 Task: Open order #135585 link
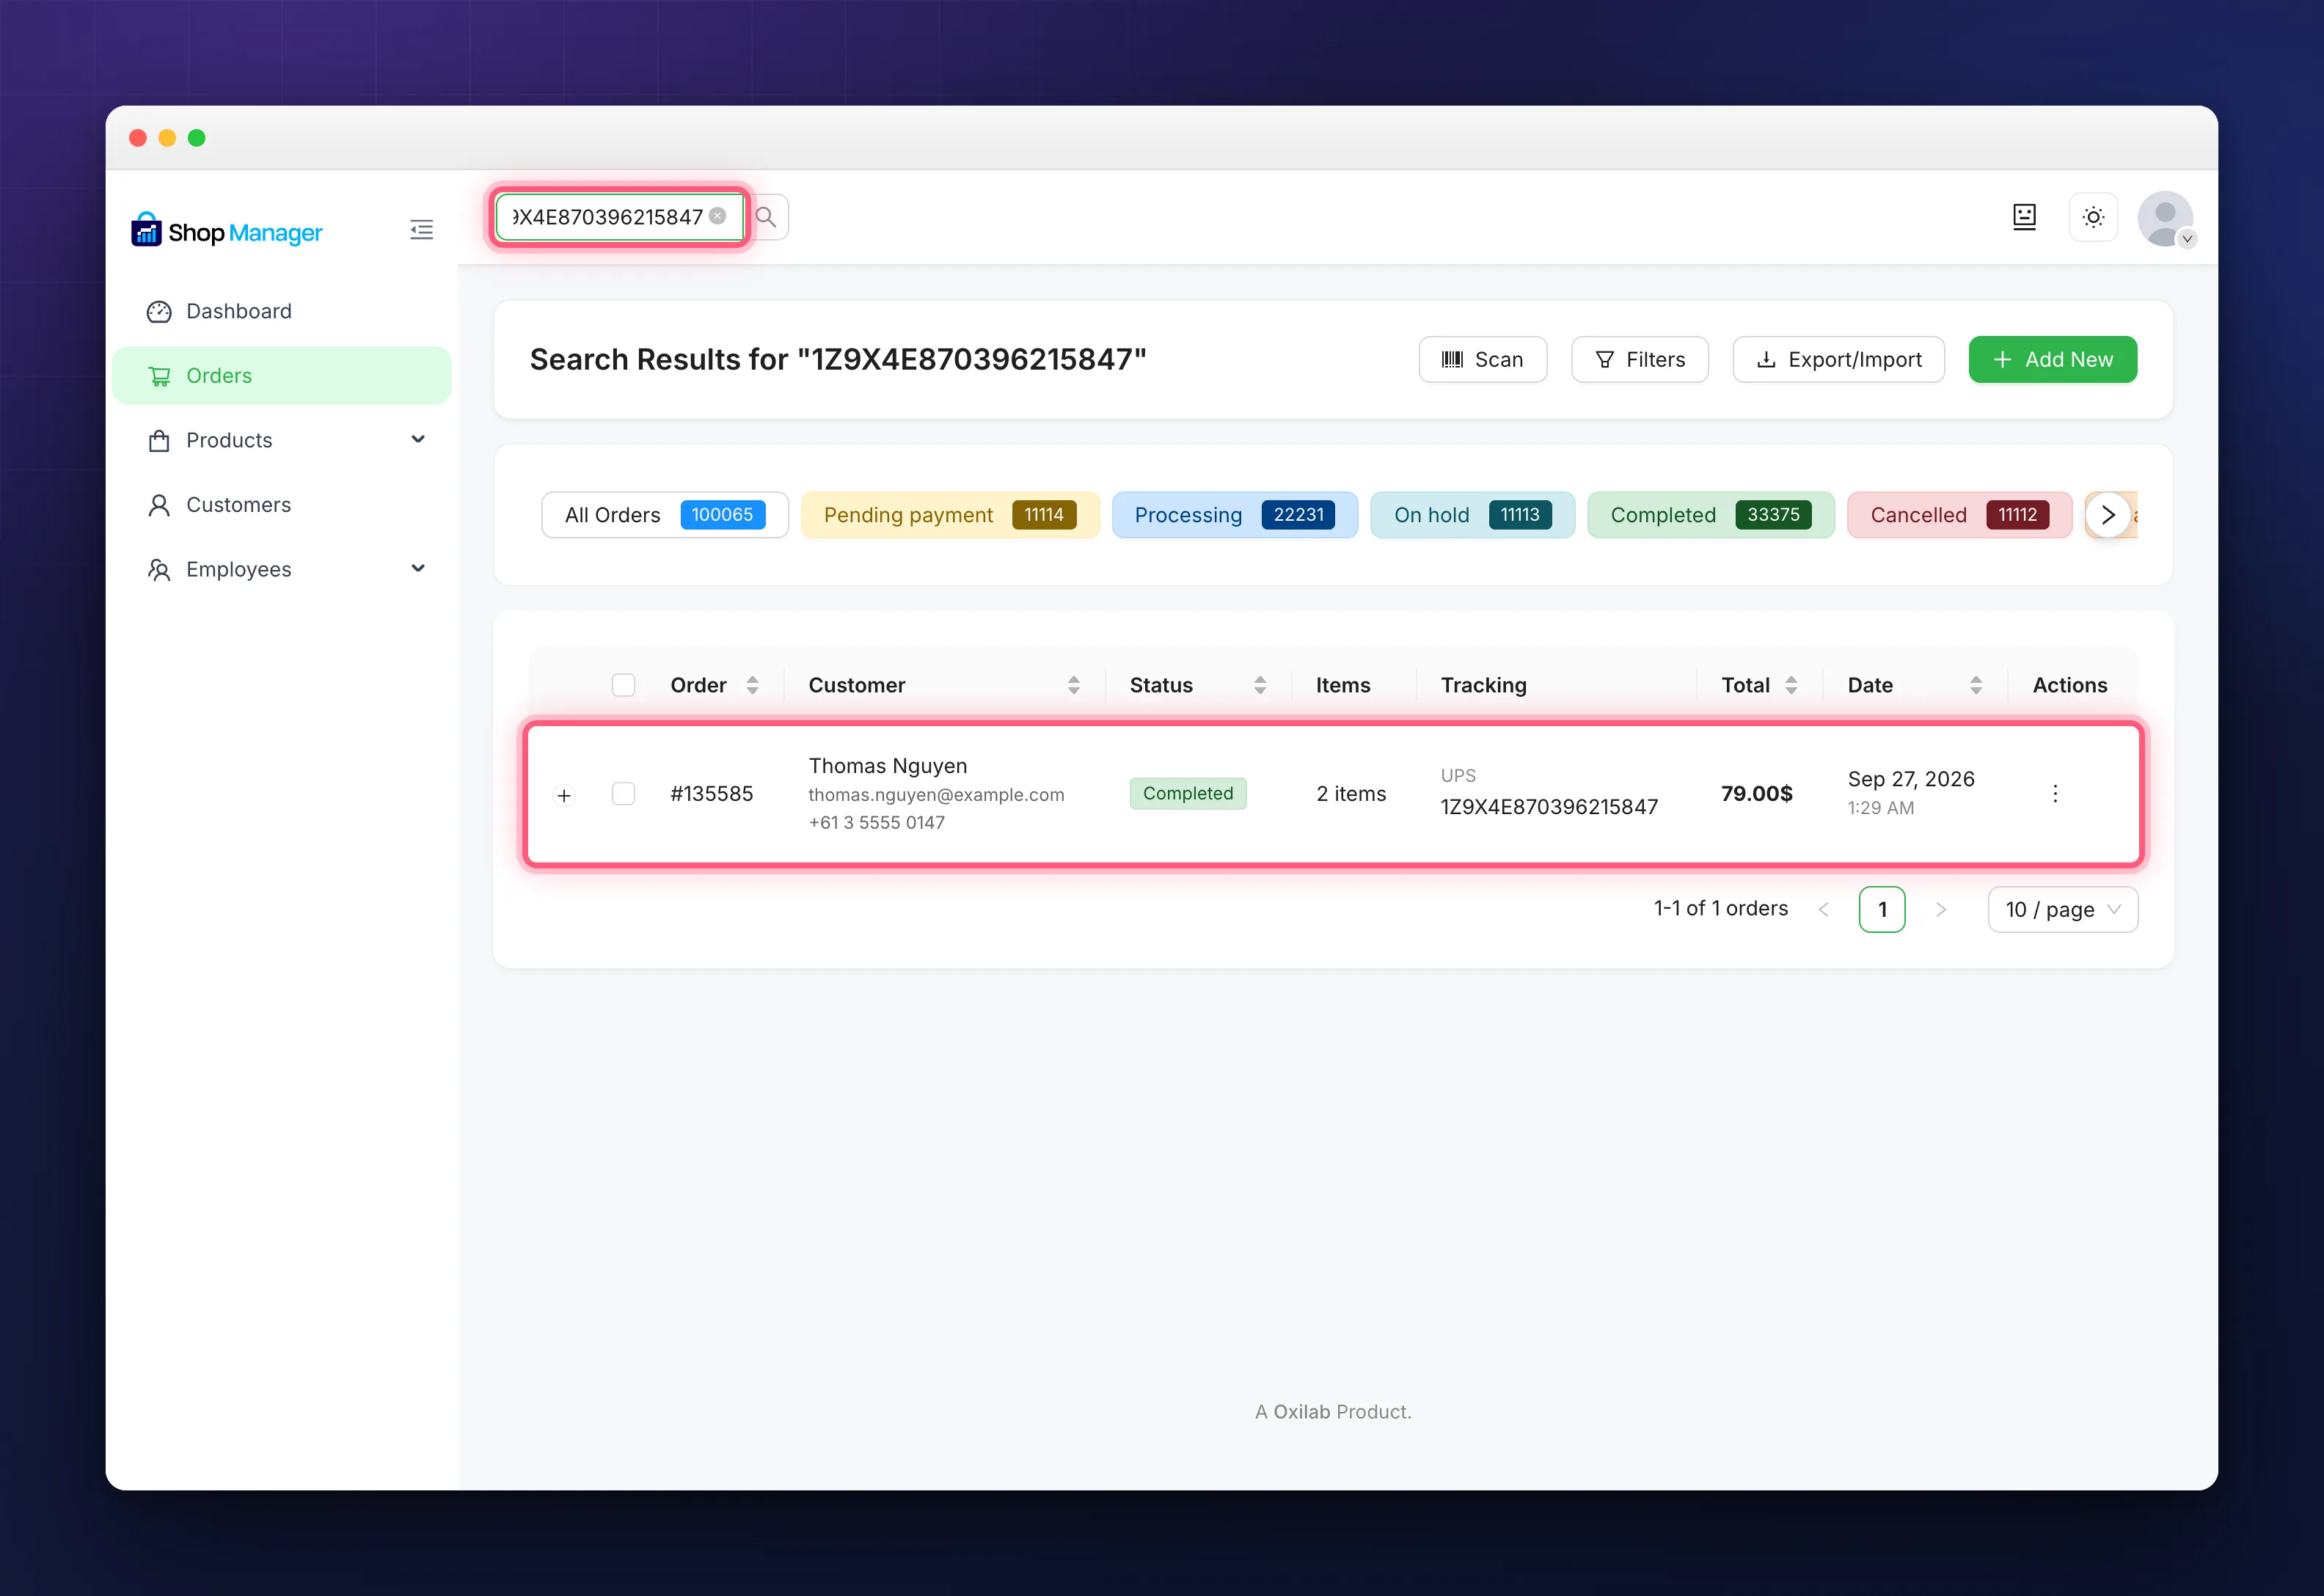pyautogui.click(x=712, y=794)
